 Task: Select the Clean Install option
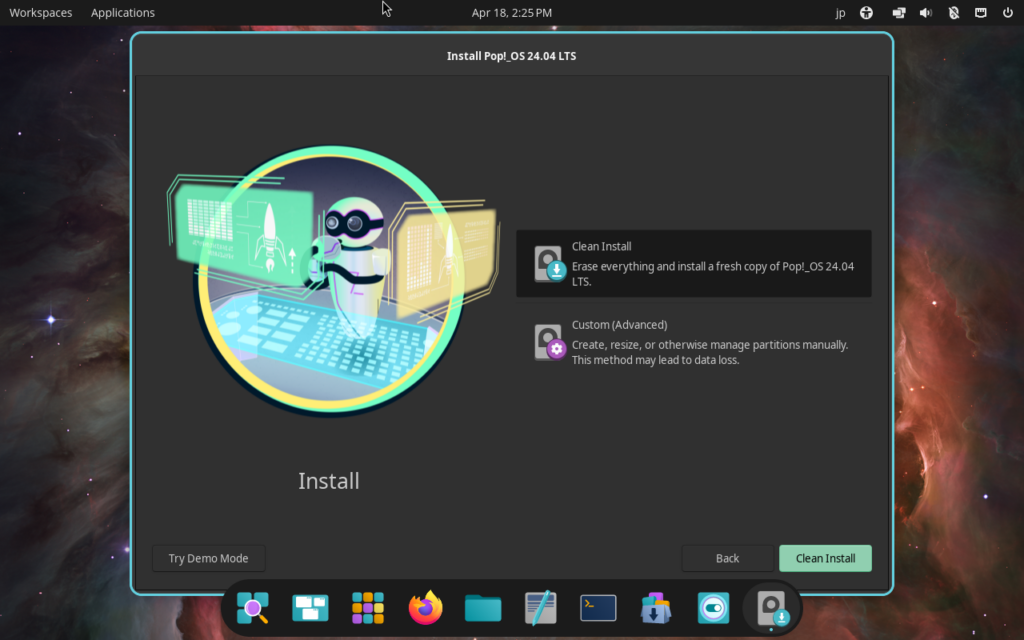tap(693, 264)
